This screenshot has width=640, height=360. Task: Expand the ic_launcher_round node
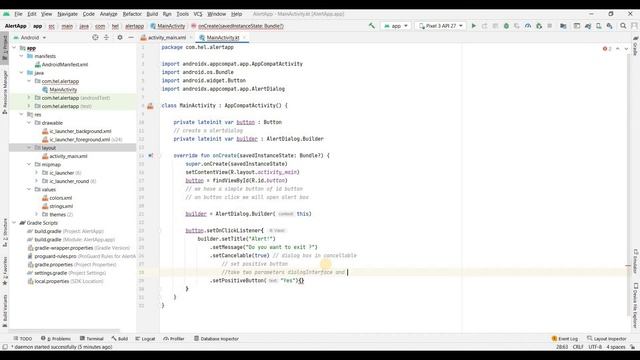click(36, 181)
